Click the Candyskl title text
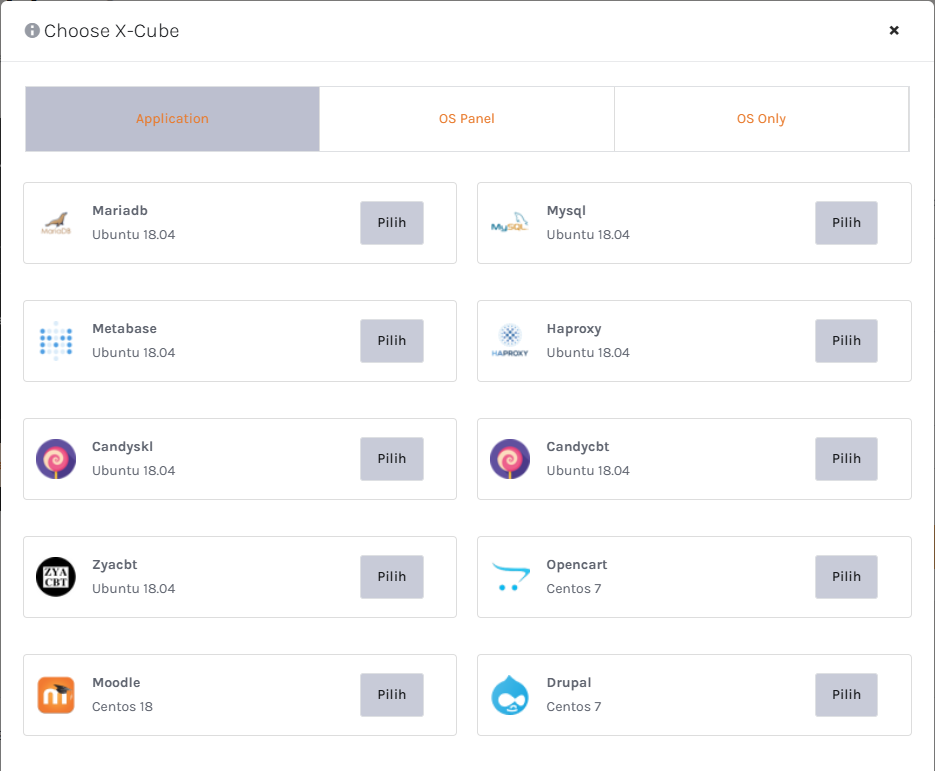Screen dimensions: 935x771 [x=122, y=447]
